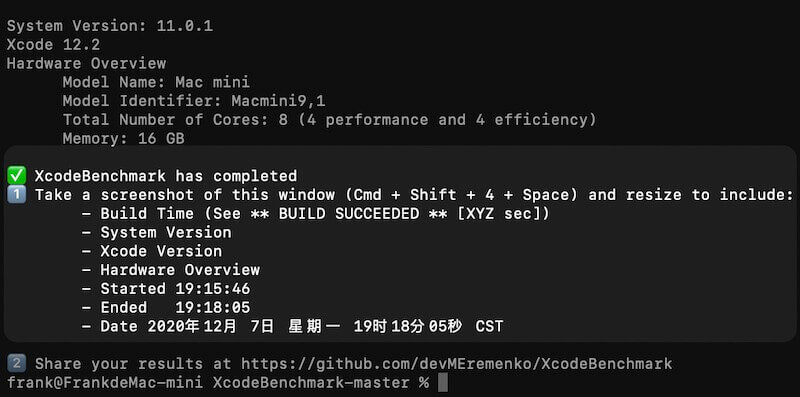
Task: Click the 'Model Identifier: Macmini9,1' line
Action: 194,101
